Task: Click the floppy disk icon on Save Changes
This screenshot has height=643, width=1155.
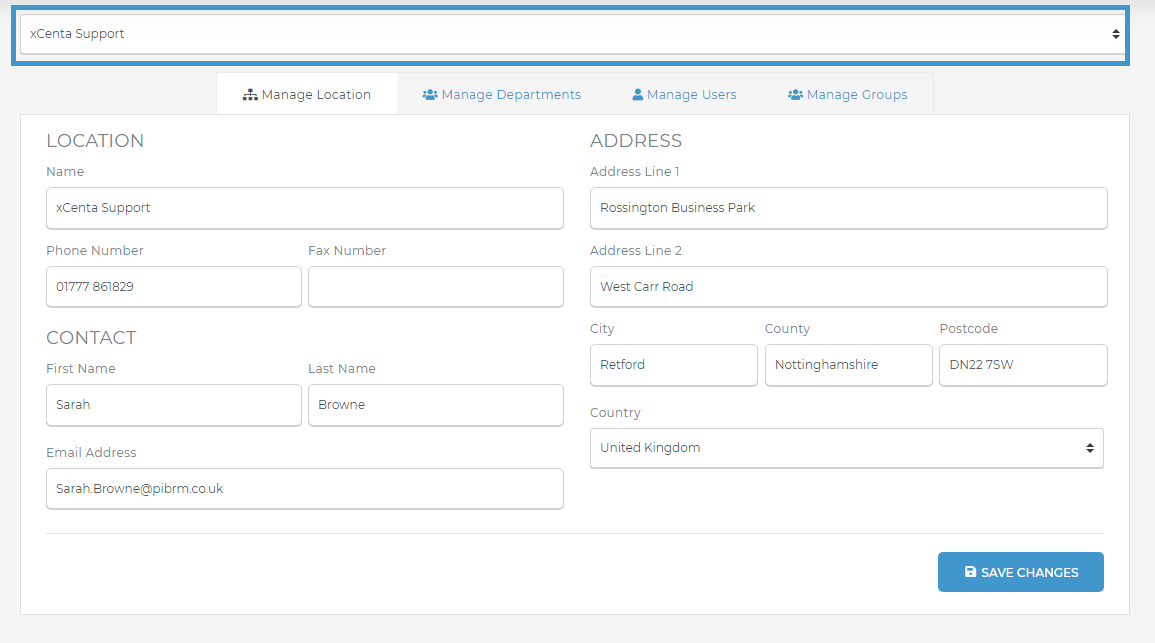Action: point(971,572)
